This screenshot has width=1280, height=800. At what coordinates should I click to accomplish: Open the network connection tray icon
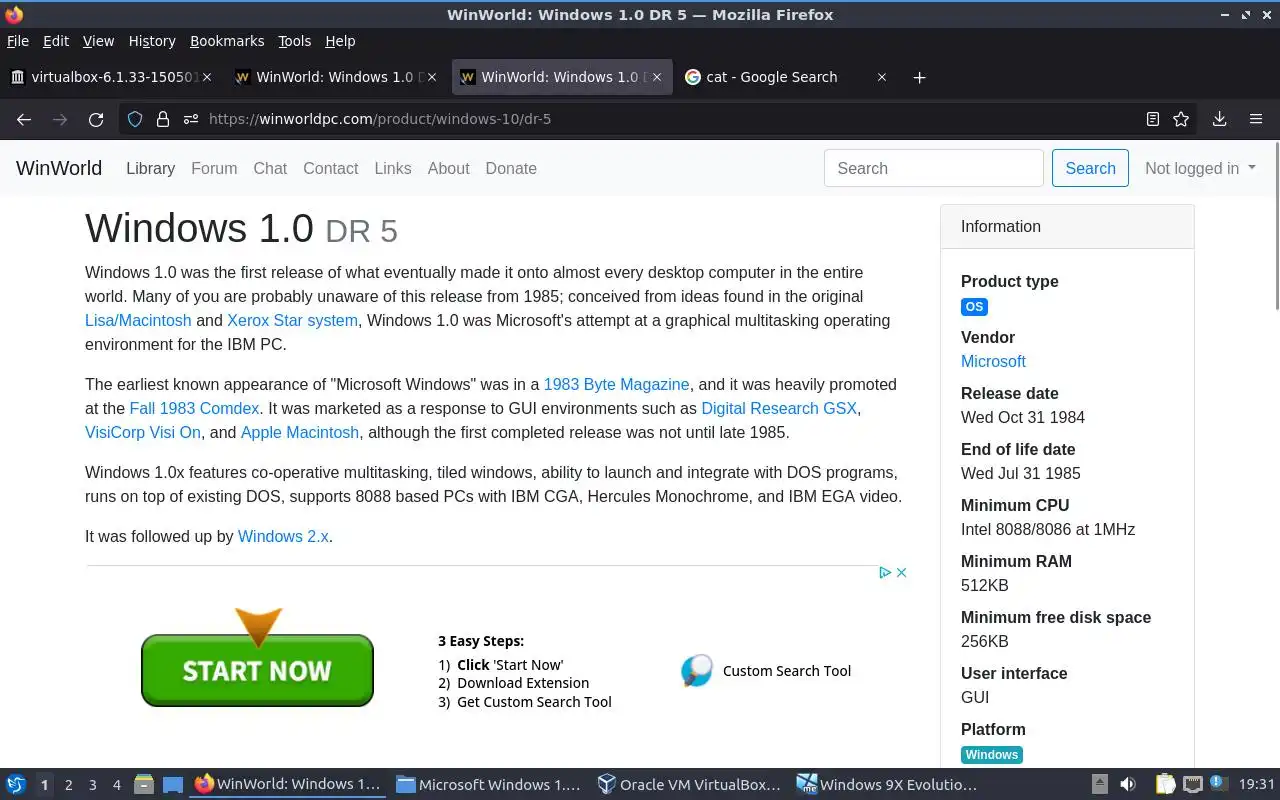coord(1192,785)
